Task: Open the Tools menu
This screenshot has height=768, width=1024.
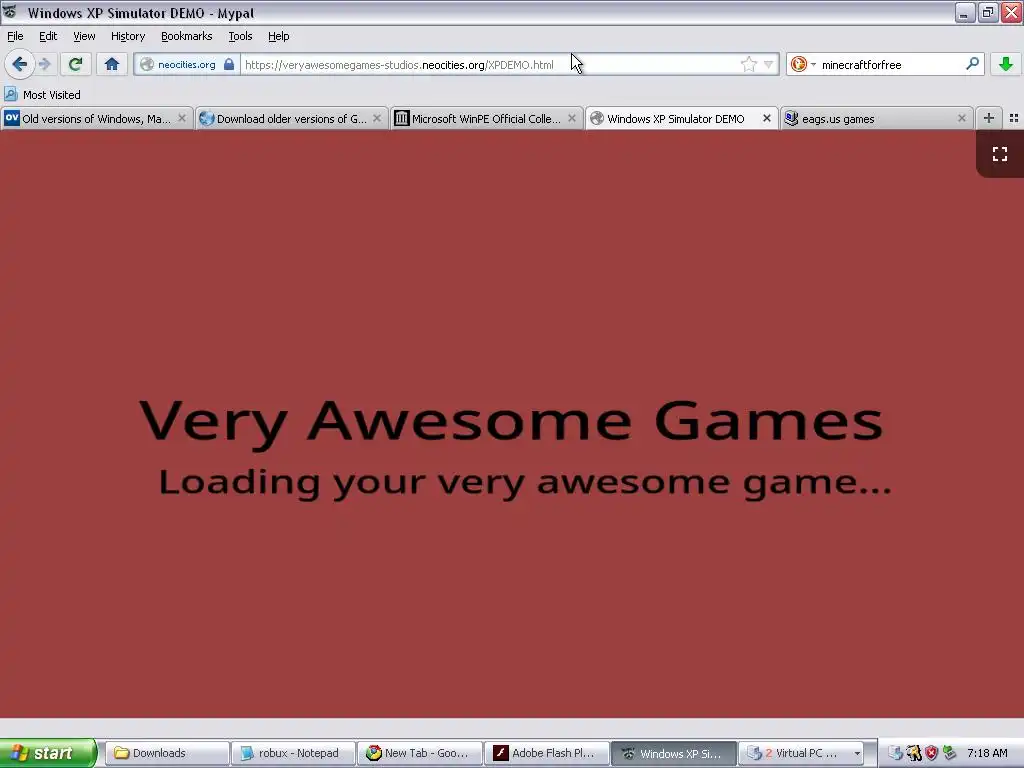Action: point(240,36)
